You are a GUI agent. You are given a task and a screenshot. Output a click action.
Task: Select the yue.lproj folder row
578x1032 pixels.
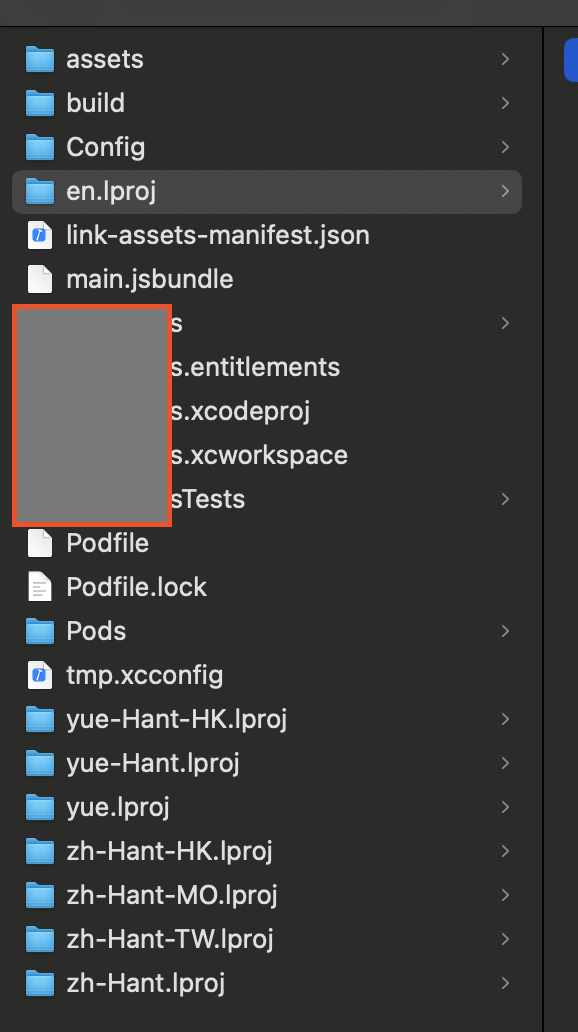(267, 808)
